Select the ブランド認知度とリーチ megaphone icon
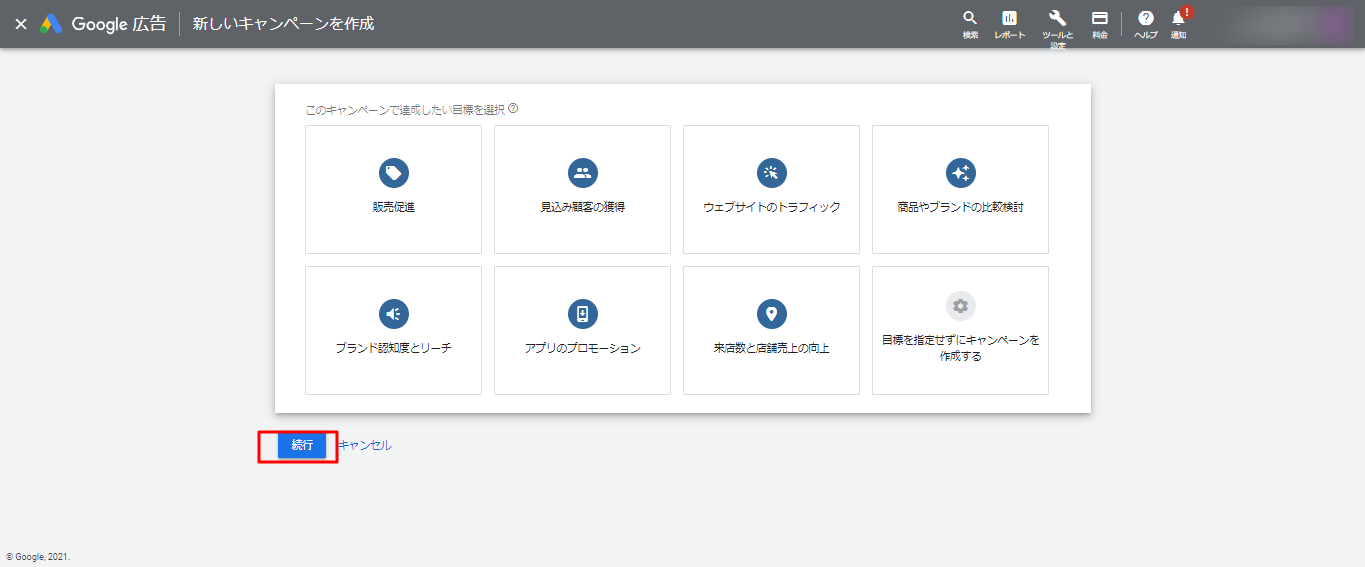The image size is (1365, 567). [393, 314]
